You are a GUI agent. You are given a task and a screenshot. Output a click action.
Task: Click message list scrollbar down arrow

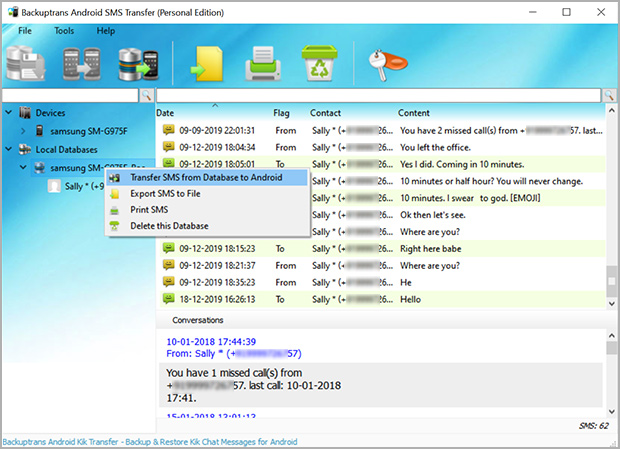click(x=611, y=304)
